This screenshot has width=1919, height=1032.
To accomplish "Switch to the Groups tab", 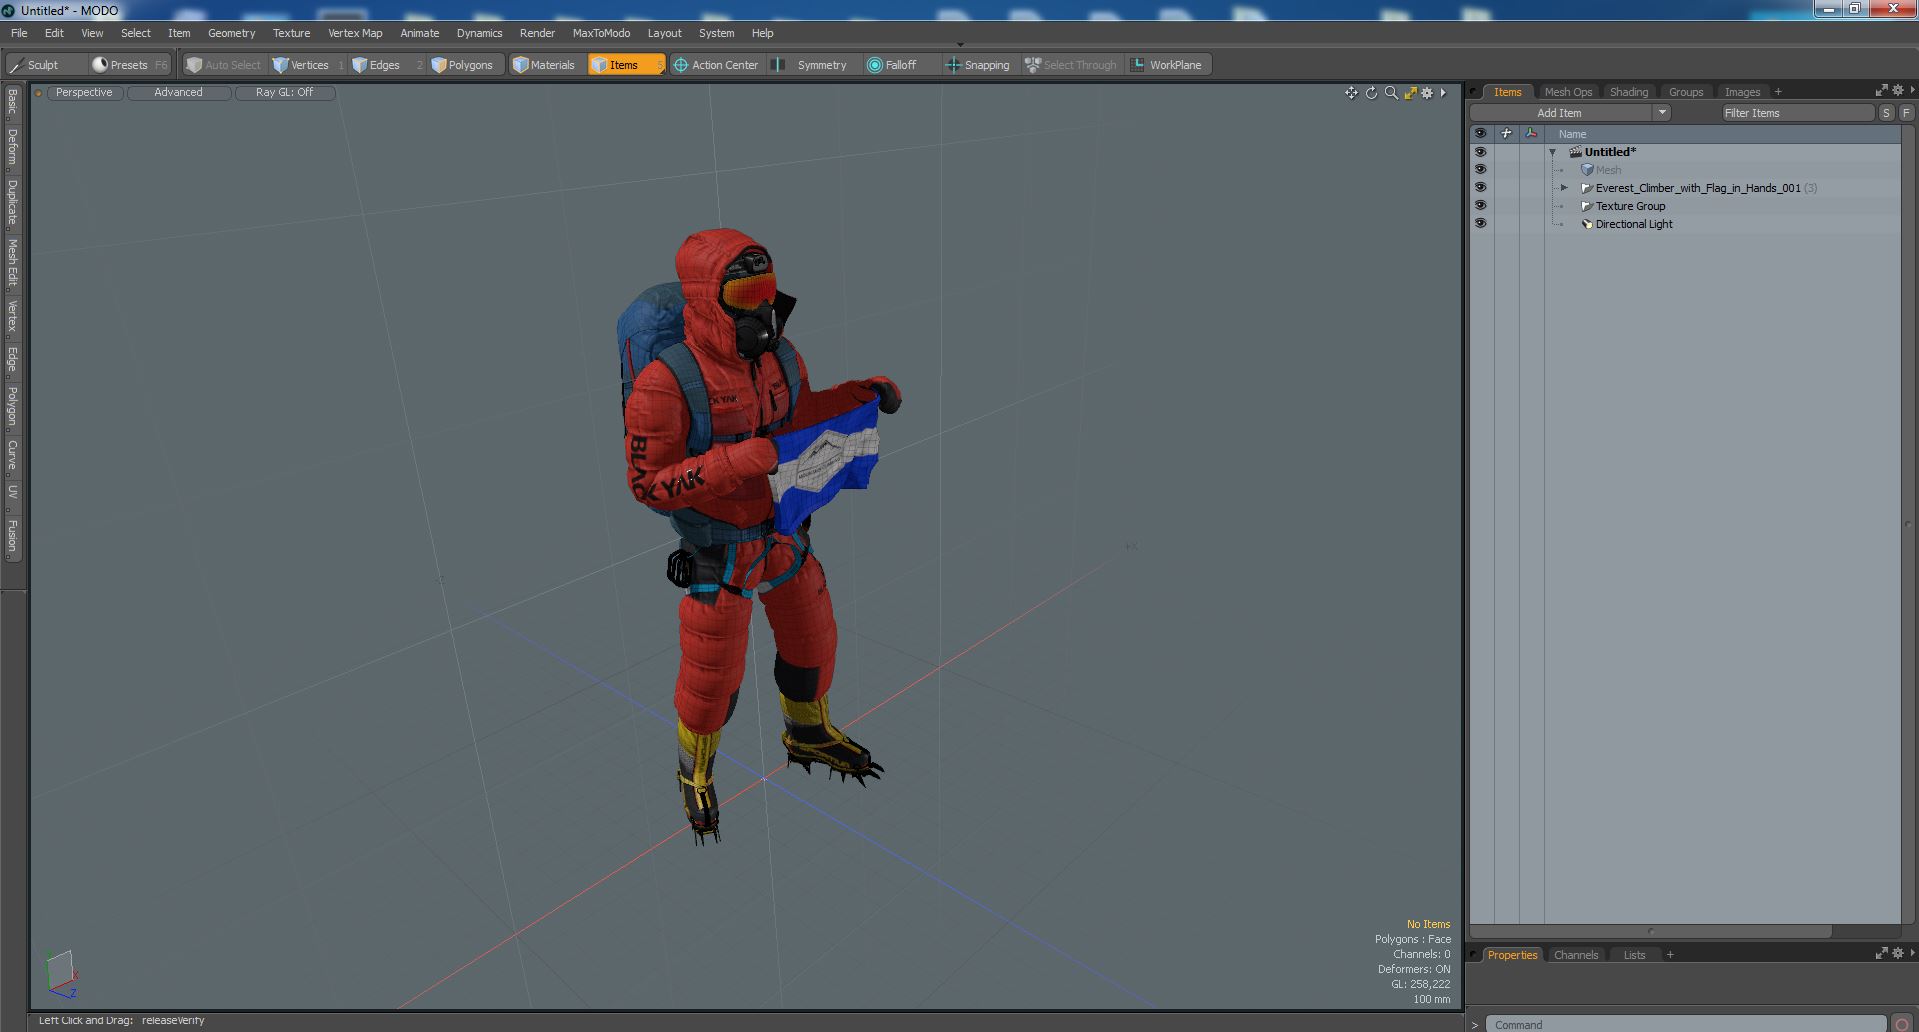I will click(1685, 92).
